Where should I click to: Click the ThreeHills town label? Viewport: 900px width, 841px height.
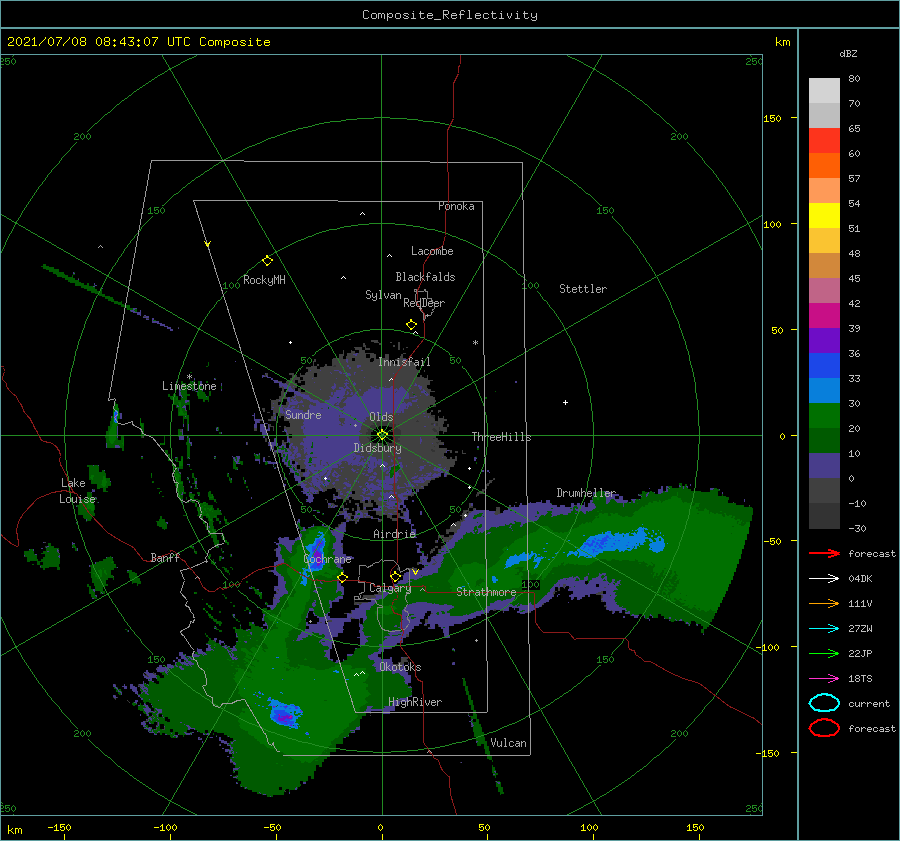pyautogui.click(x=501, y=437)
